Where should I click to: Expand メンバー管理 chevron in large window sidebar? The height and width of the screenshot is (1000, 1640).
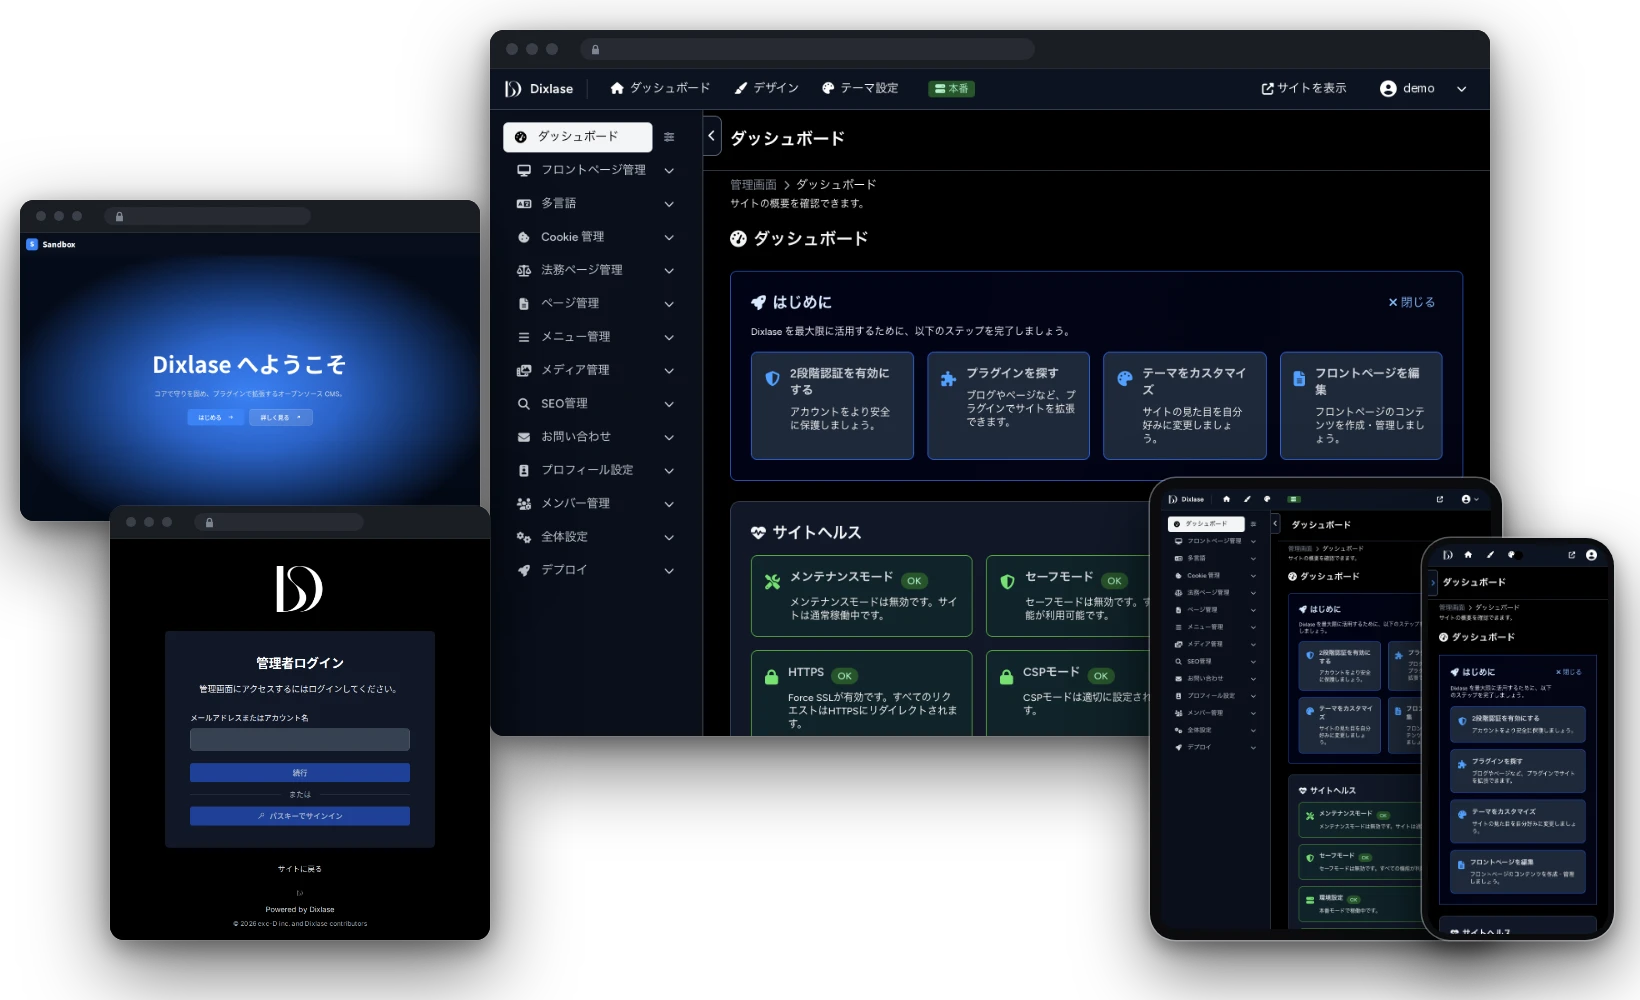(669, 504)
